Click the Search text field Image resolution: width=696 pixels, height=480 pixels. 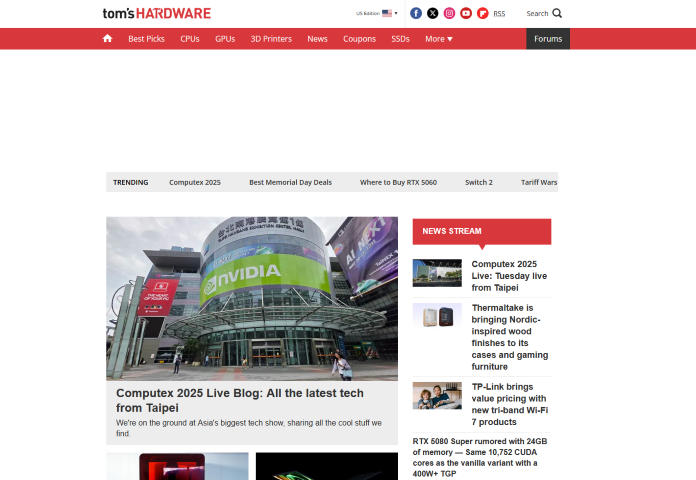537,13
